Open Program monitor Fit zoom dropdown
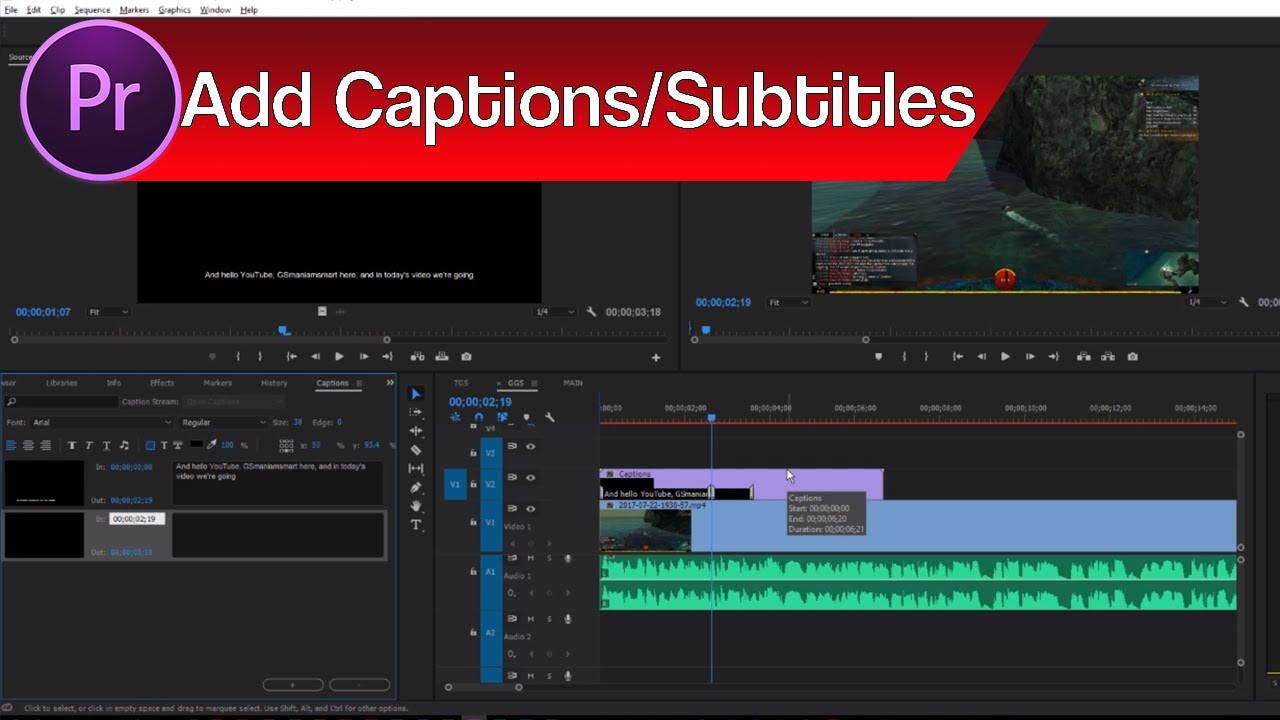1280x720 pixels. pyautogui.click(x=789, y=302)
